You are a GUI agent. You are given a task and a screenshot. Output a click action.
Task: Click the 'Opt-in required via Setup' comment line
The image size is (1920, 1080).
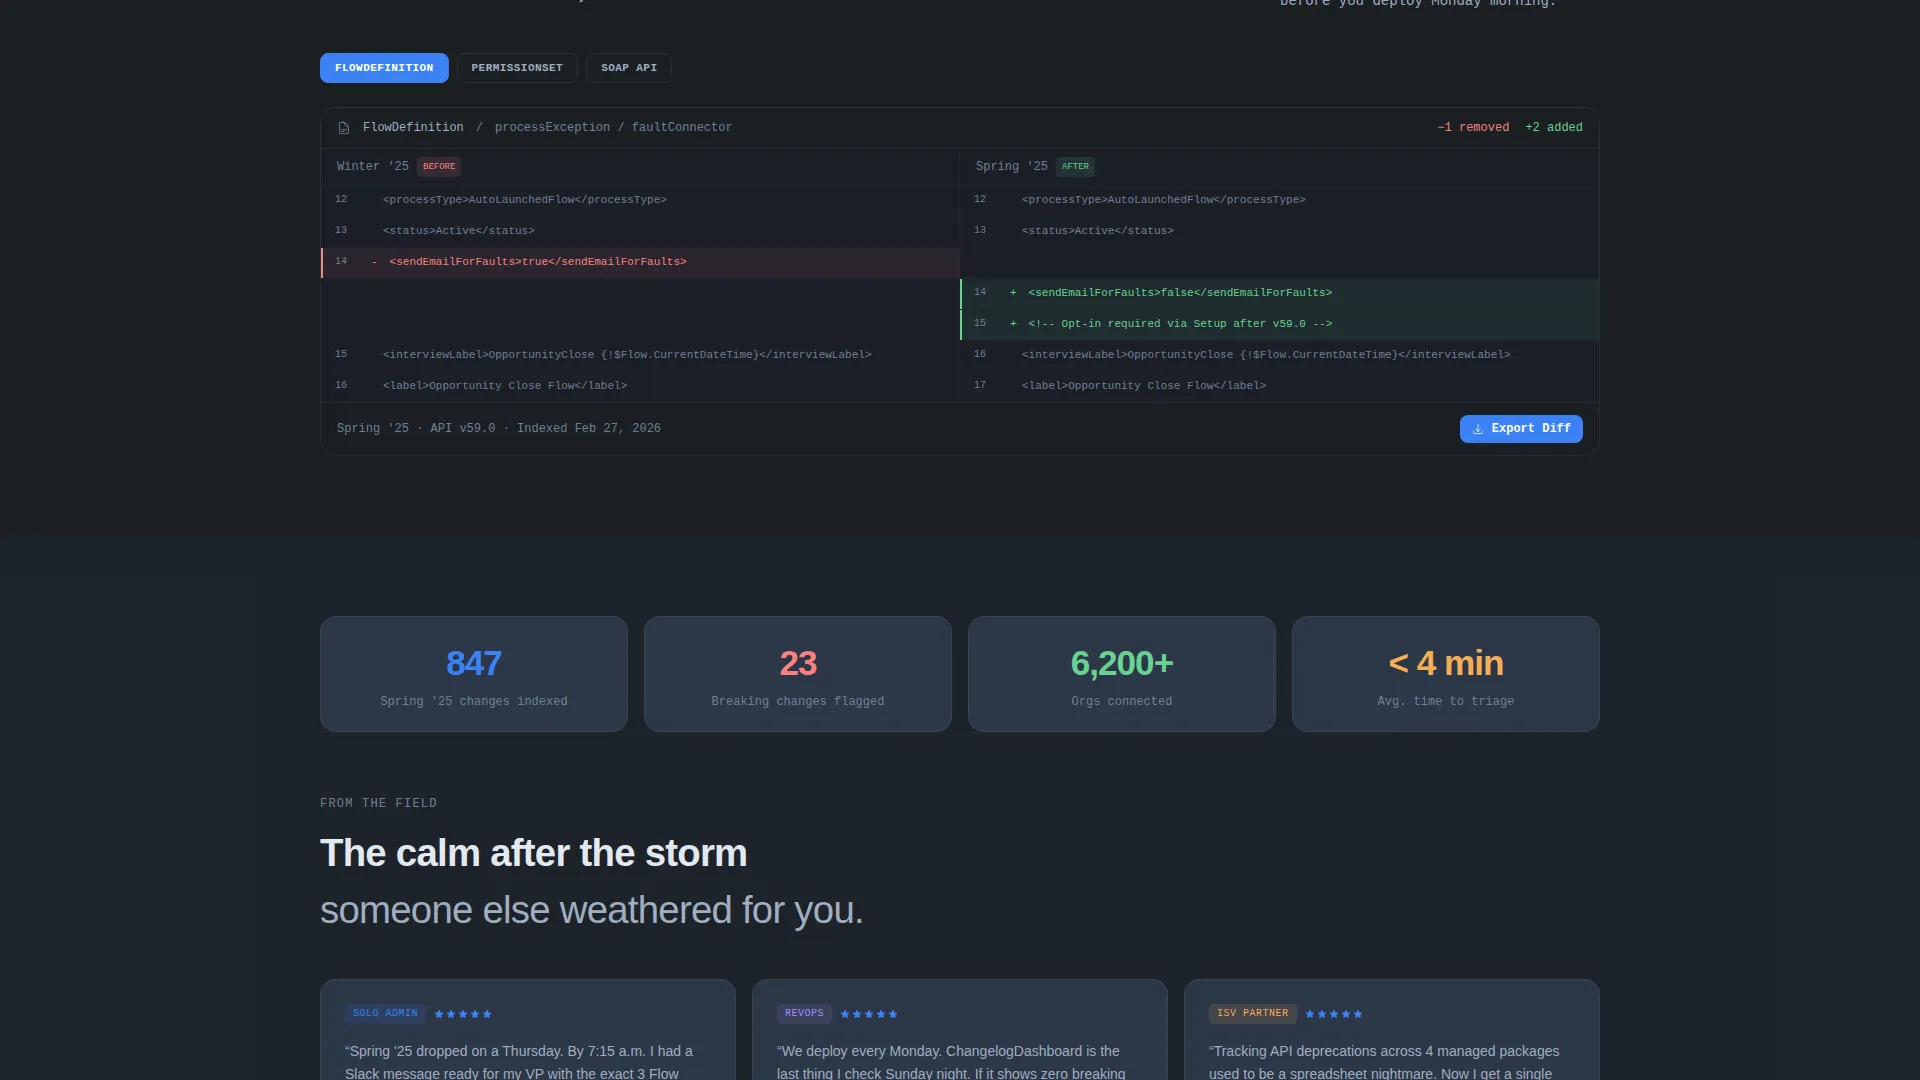click(1279, 324)
